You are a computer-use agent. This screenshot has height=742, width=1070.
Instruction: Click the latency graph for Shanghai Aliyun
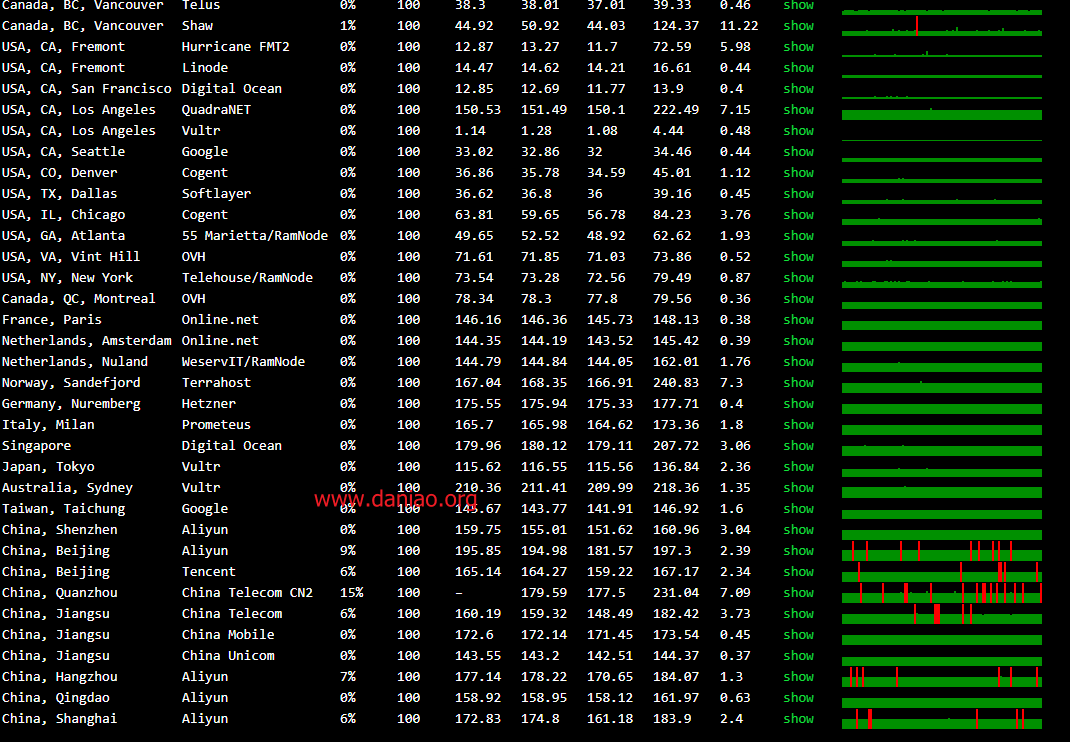942,719
